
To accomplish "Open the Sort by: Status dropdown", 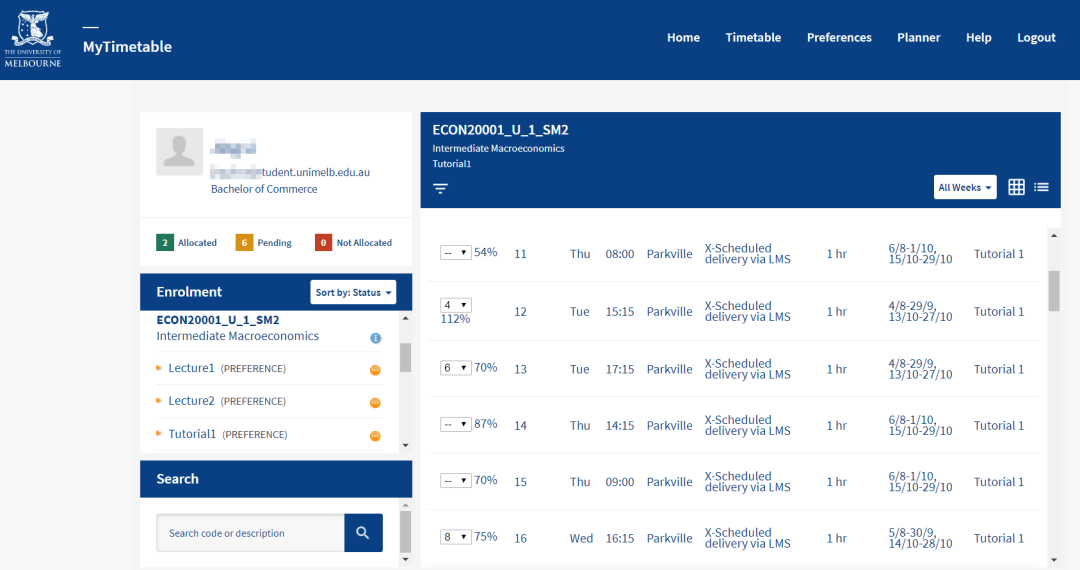I will click(x=353, y=293).
